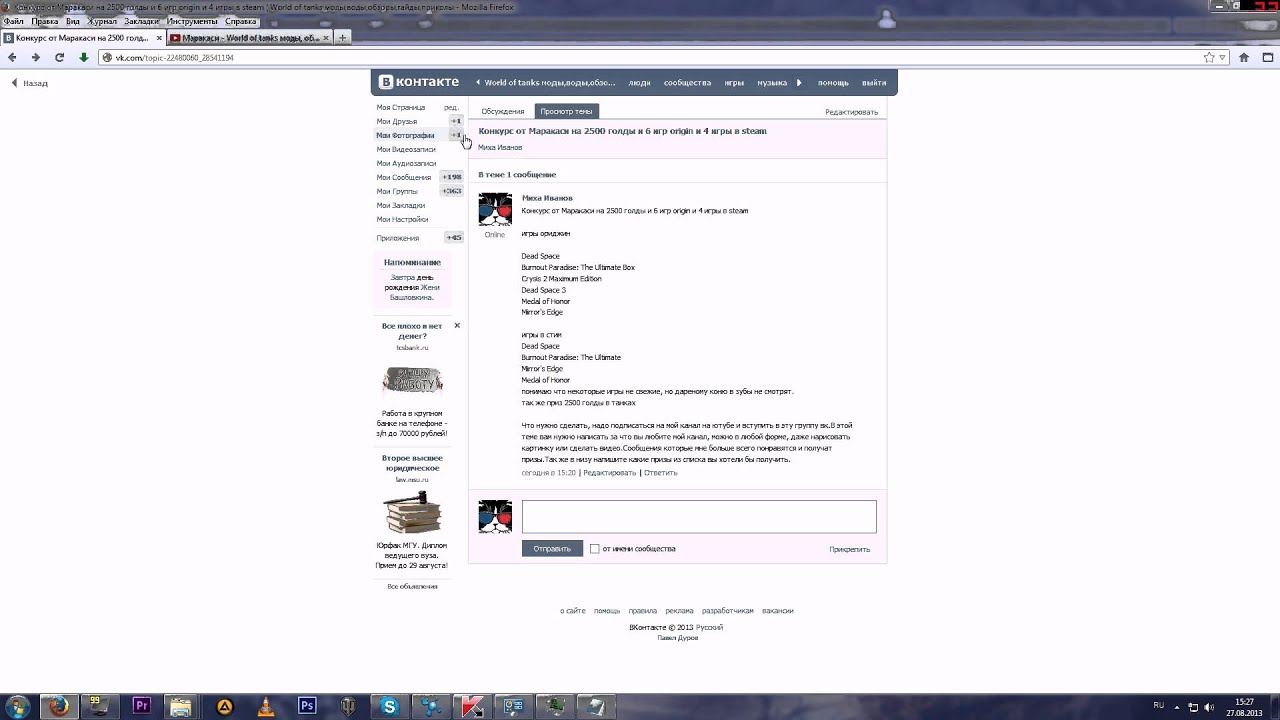This screenshot has height=720, width=1280.
Task: Check the от имени сообщества checkbox
Action: coord(594,549)
